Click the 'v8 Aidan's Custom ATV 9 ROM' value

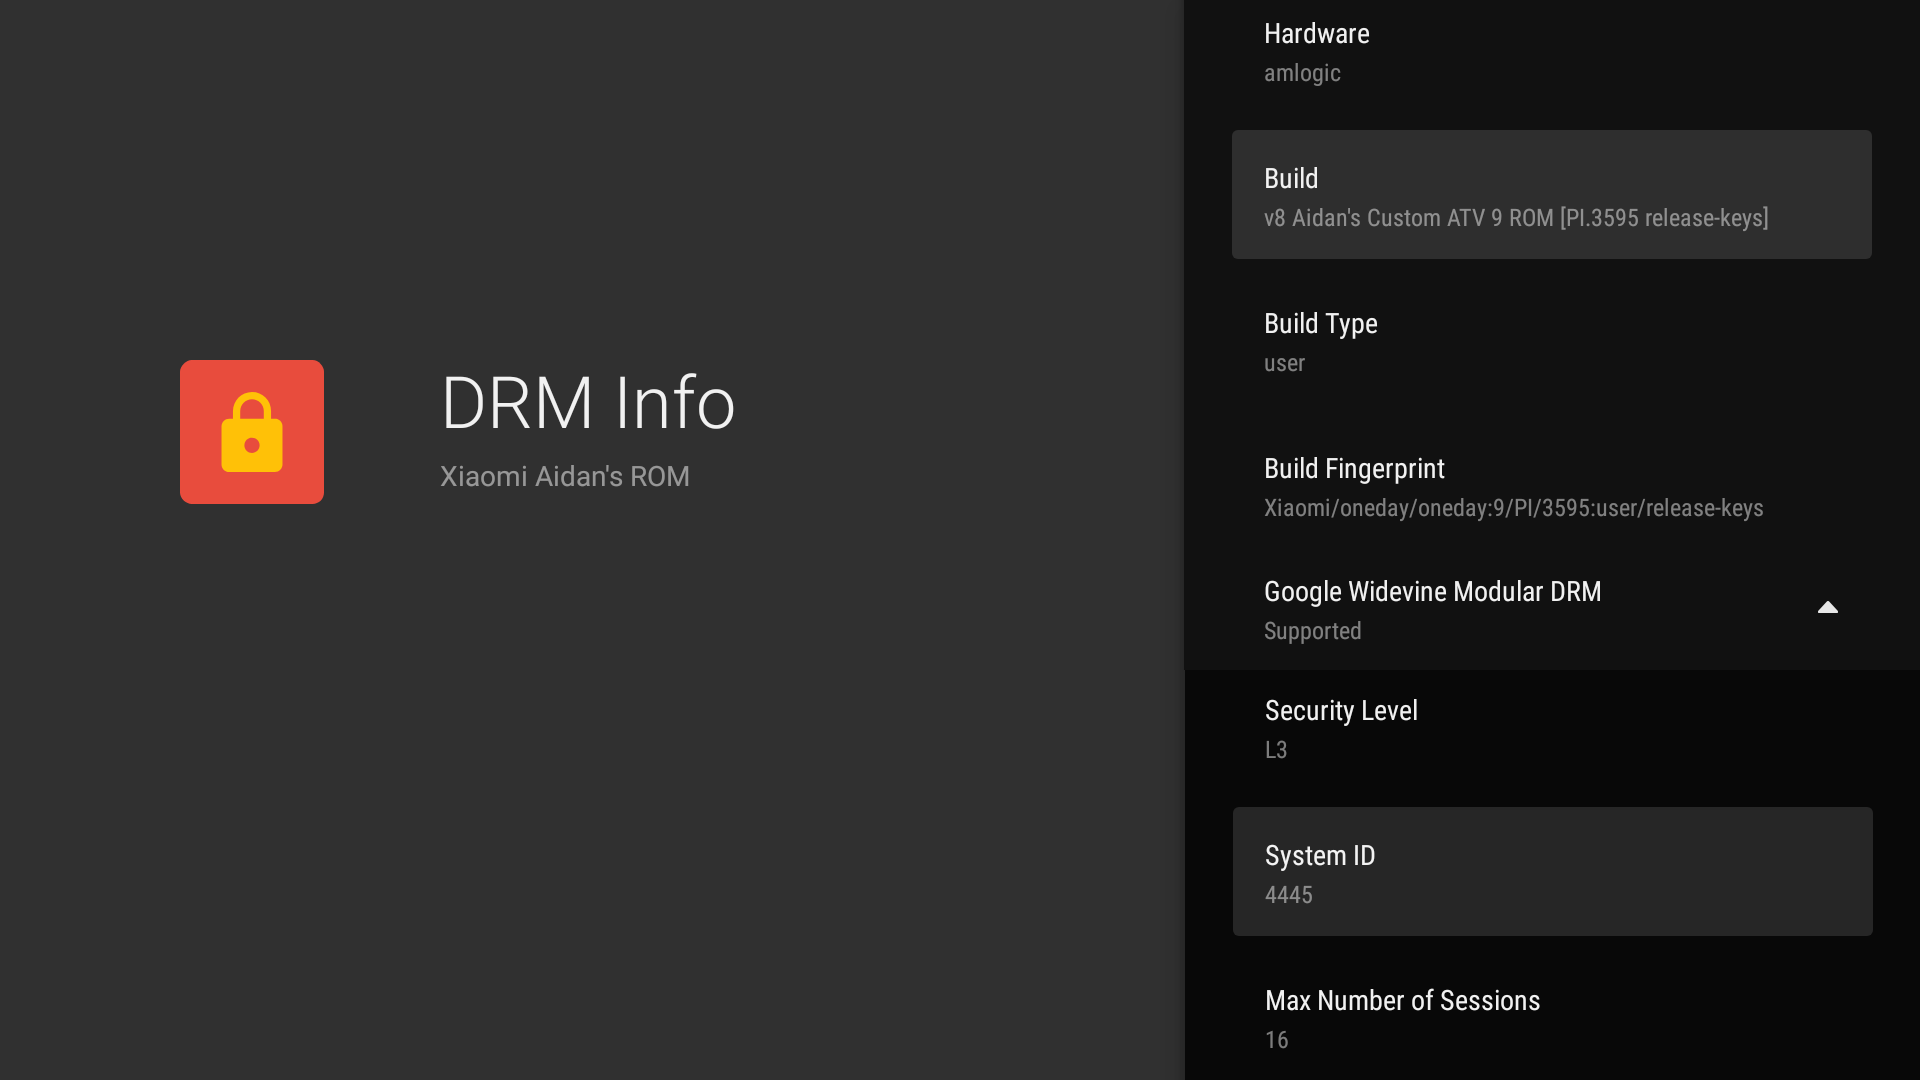click(1516, 218)
